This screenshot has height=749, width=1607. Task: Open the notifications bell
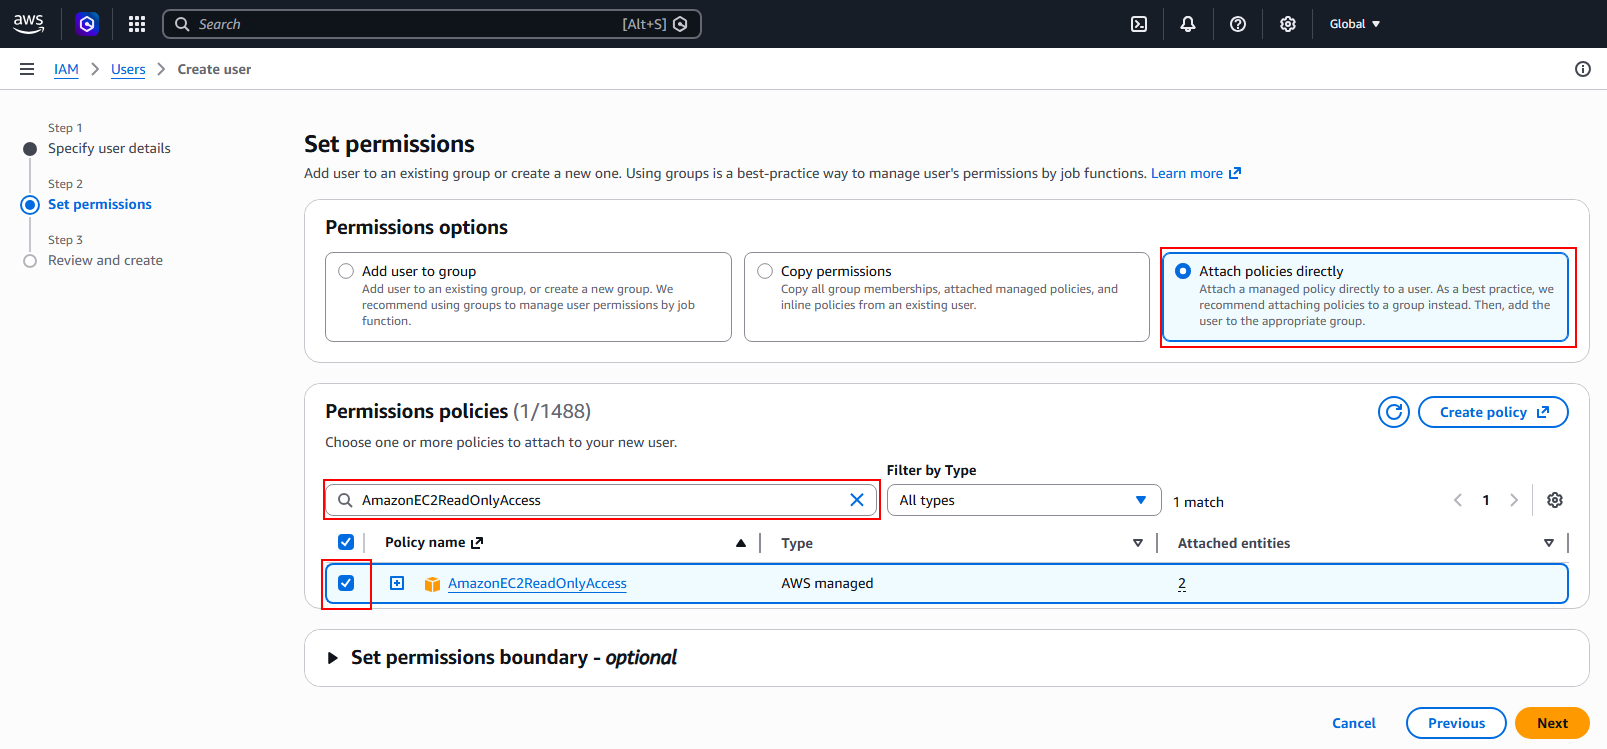(x=1188, y=24)
